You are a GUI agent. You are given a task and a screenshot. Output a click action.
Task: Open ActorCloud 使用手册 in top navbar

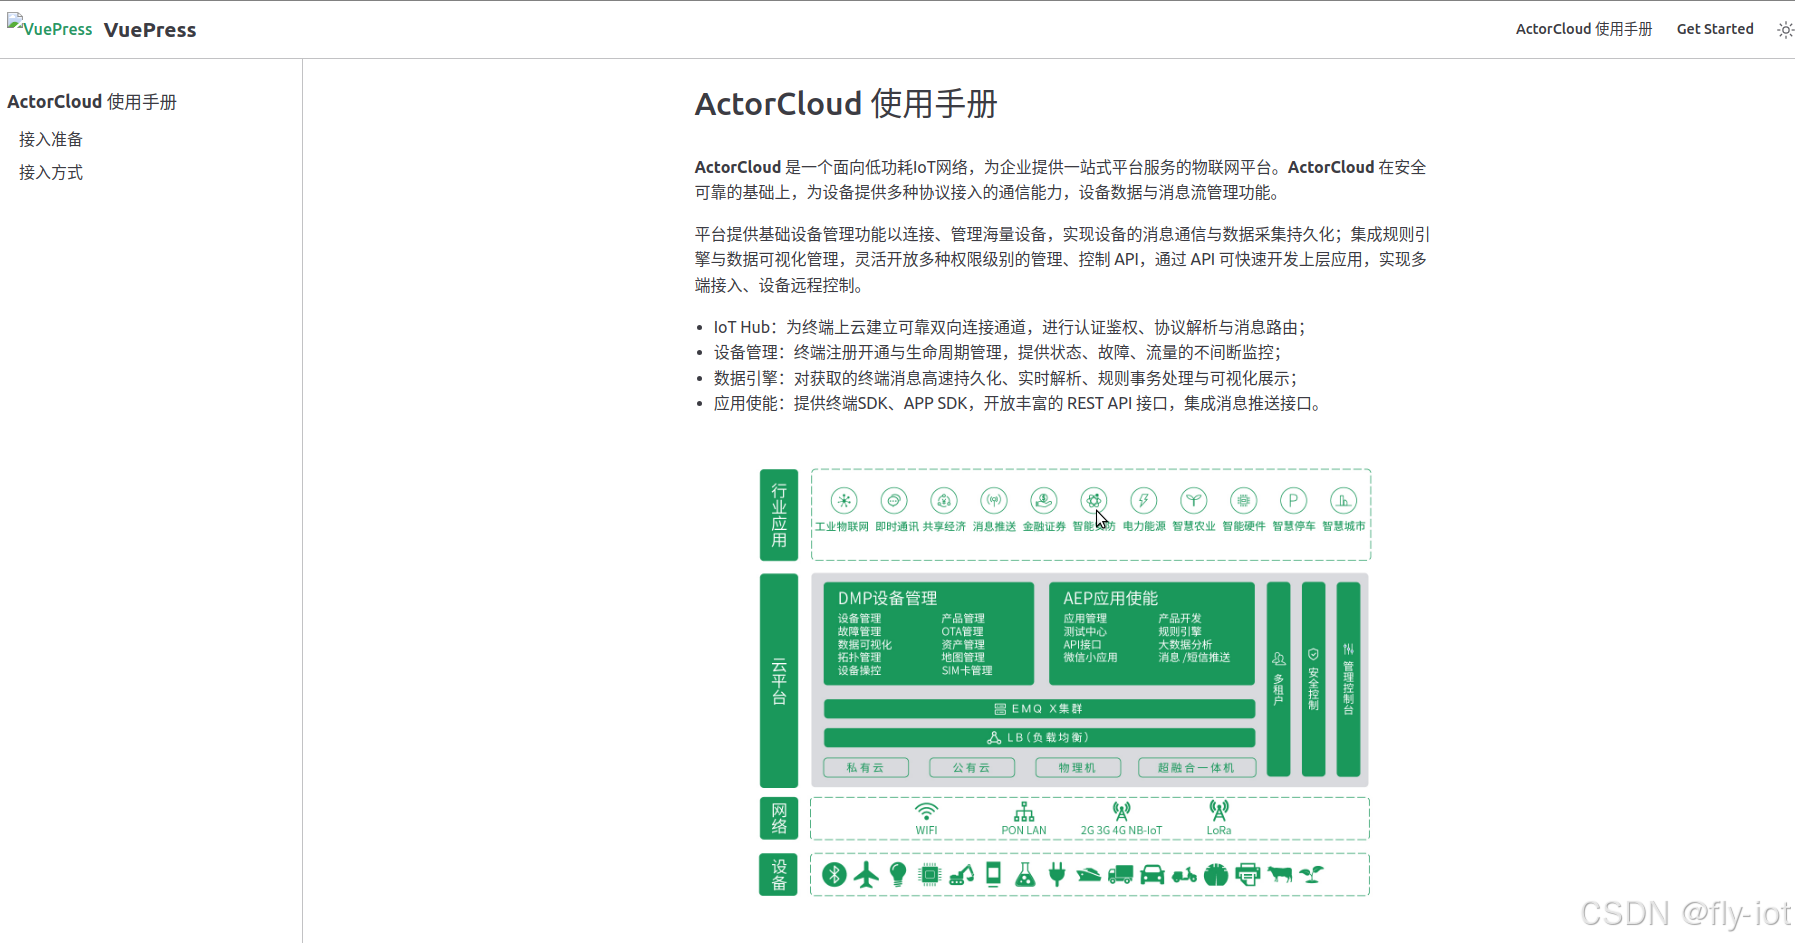[x=1584, y=29]
